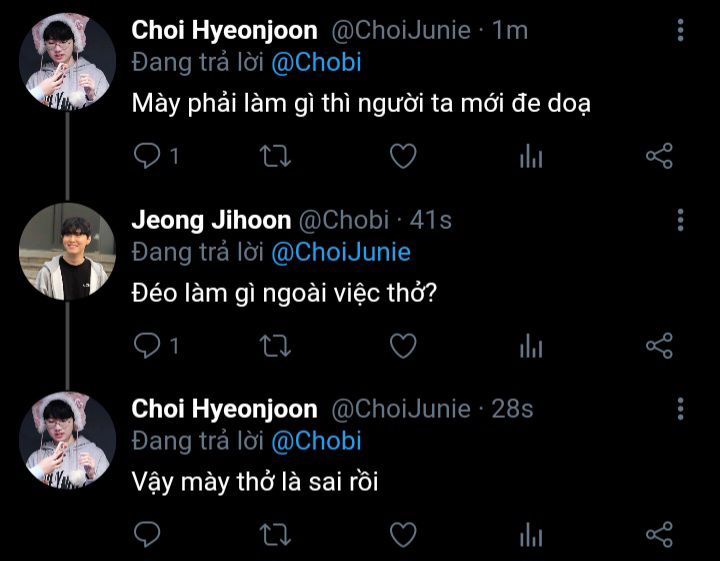Retweet Jeong Jihoon's tweet
Image resolution: width=720 pixels, height=561 pixels.
tap(275, 346)
